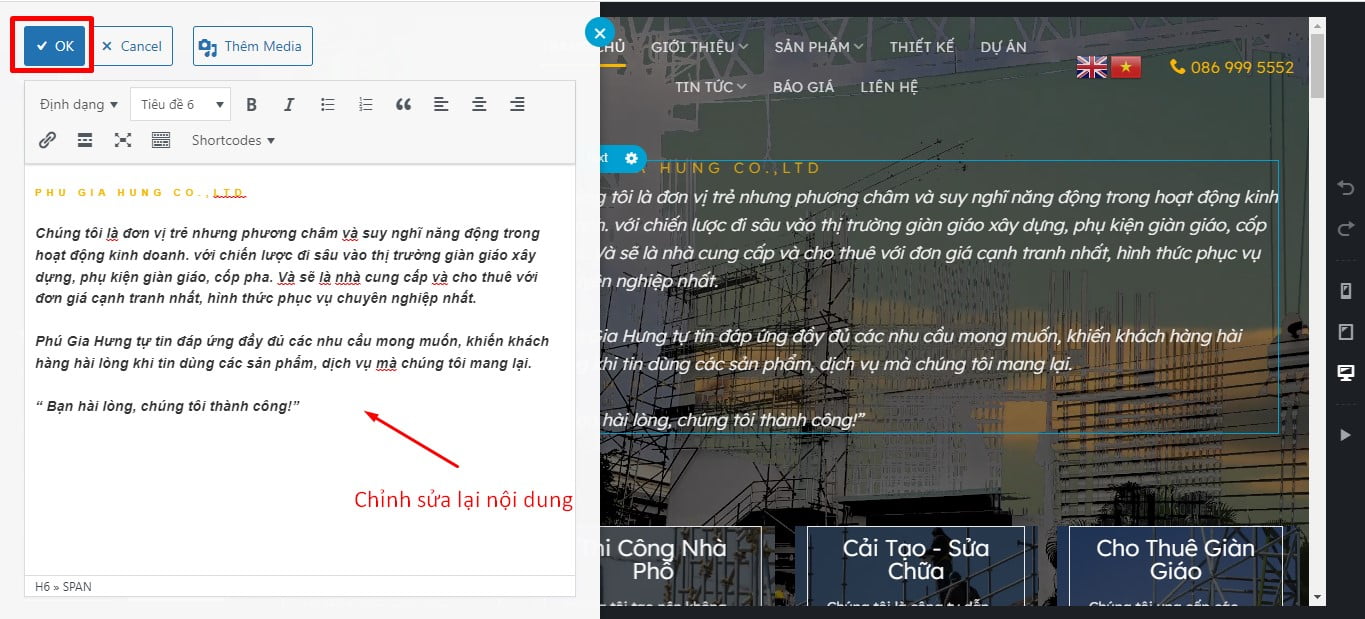This screenshot has width=1365, height=619.
Task: Click the Thêm Media button
Action: click(x=253, y=46)
